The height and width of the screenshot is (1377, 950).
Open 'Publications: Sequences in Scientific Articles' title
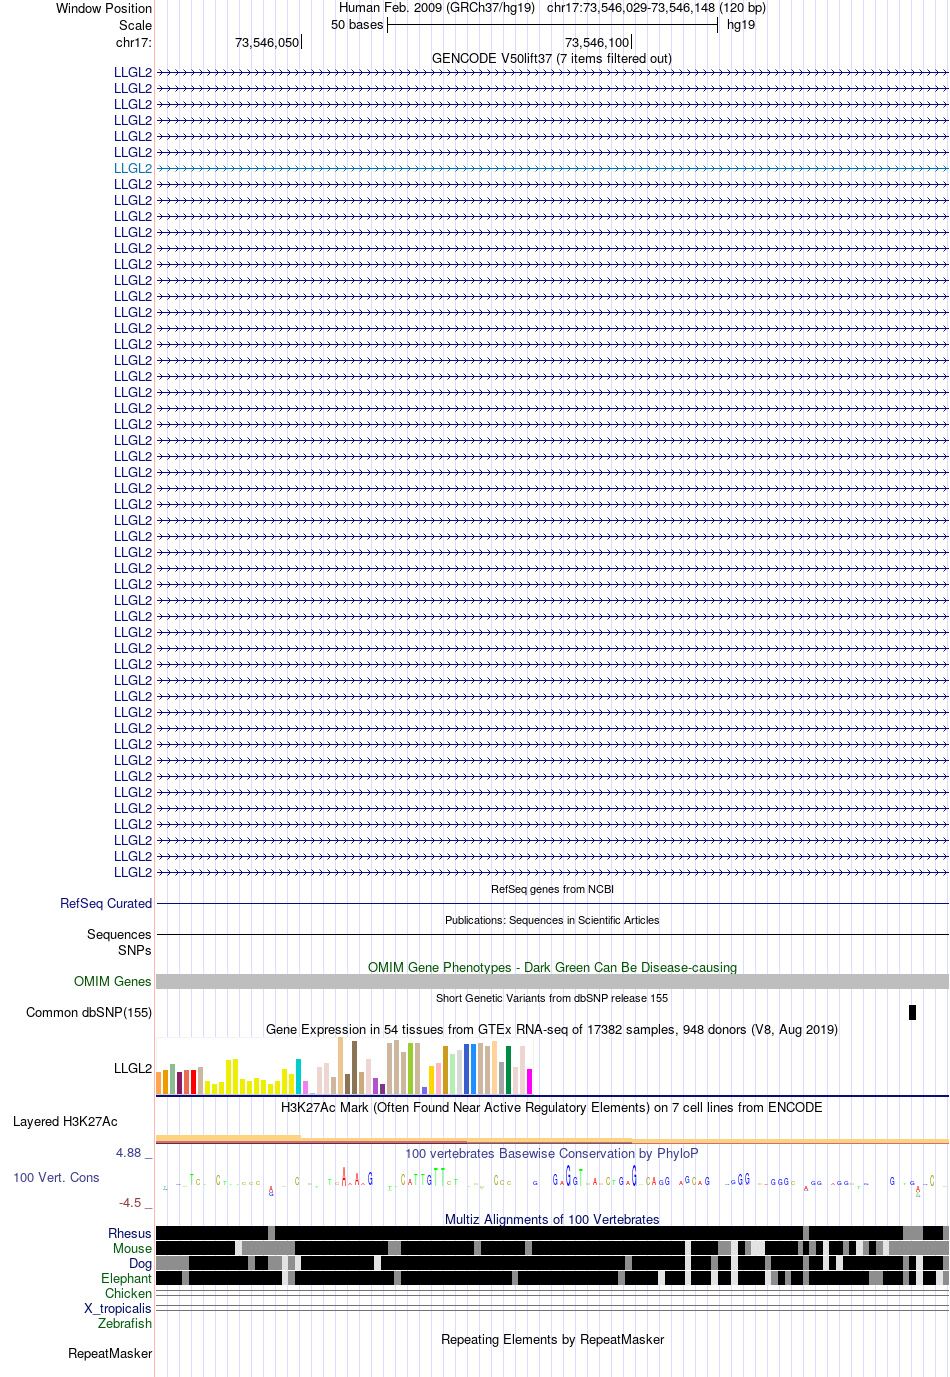pyautogui.click(x=552, y=920)
